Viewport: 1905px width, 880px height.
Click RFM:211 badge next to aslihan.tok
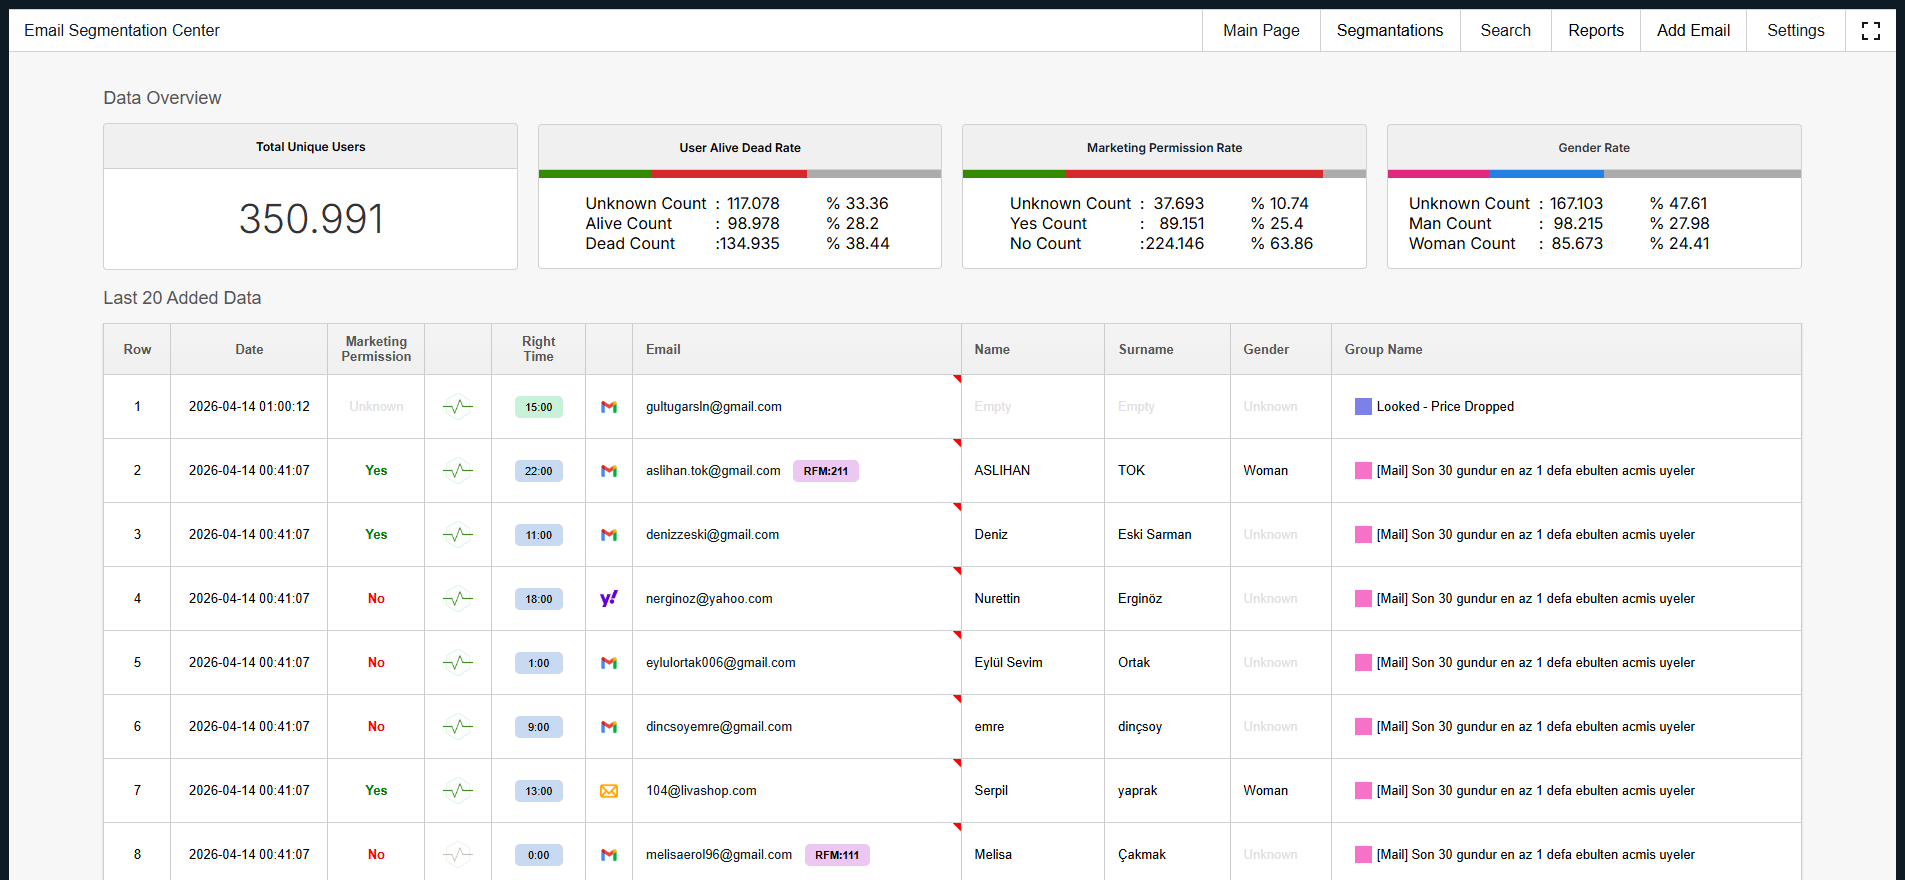[x=826, y=471]
